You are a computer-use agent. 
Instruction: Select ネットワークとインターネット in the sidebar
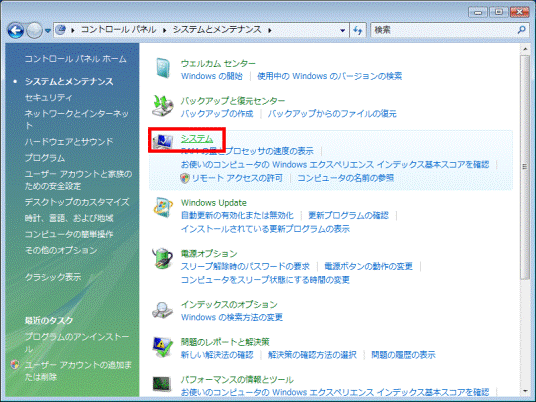(77, 119)
